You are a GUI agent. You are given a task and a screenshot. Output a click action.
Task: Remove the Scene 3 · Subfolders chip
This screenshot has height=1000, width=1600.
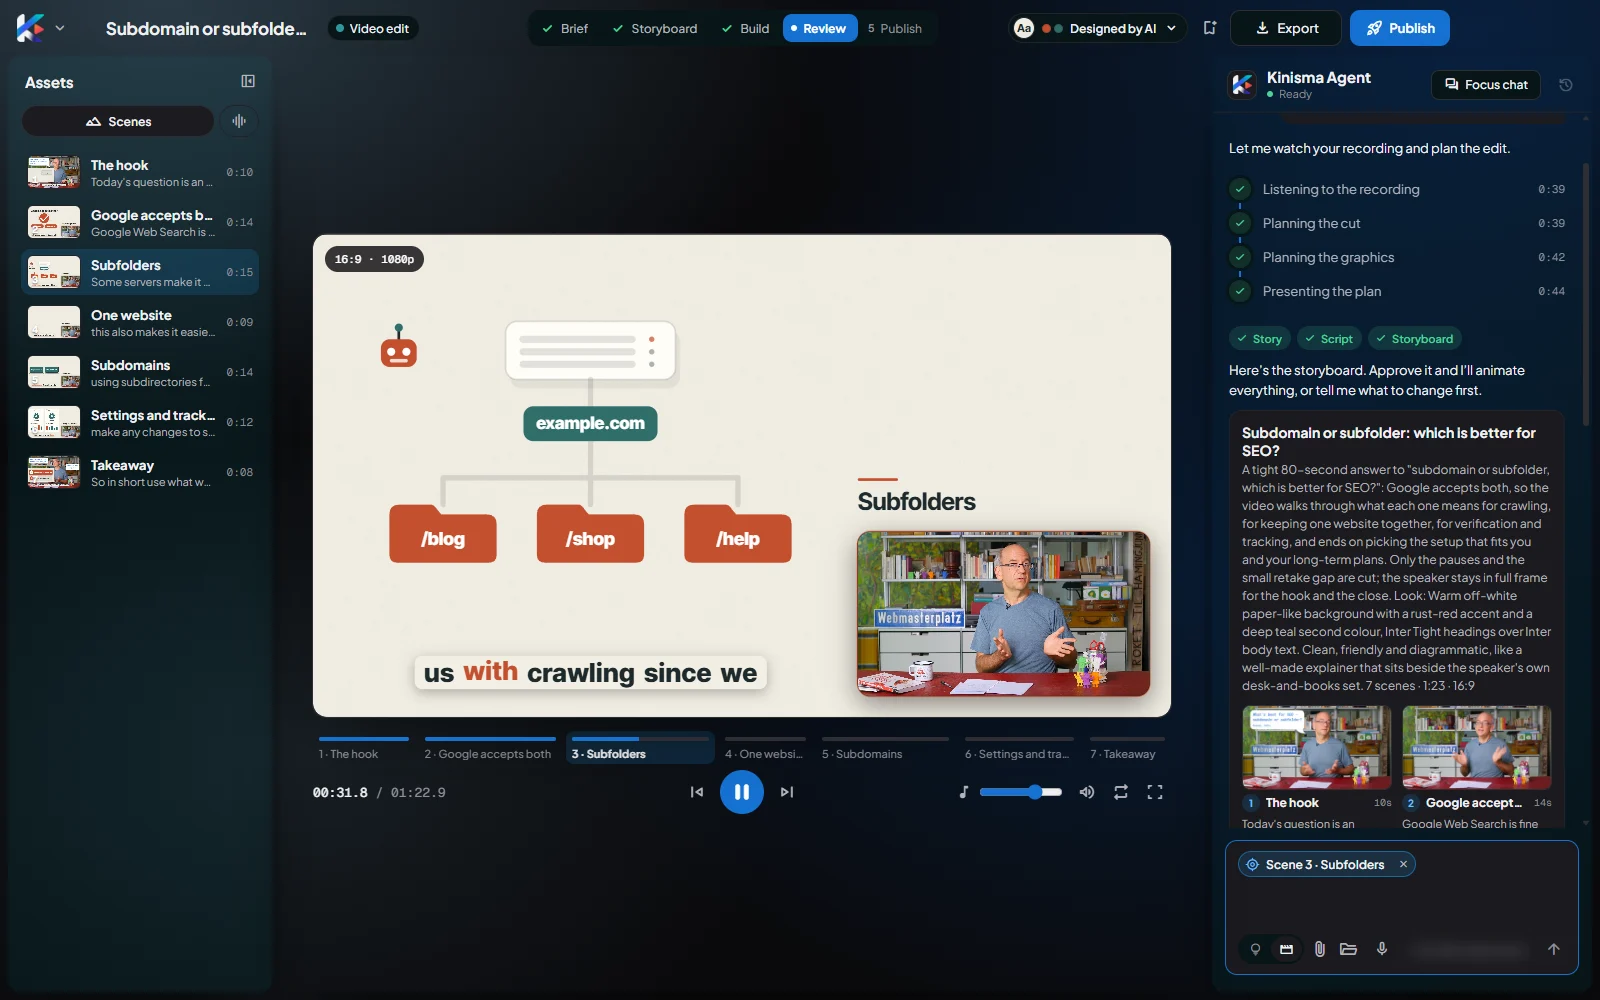click(1403, 864)
